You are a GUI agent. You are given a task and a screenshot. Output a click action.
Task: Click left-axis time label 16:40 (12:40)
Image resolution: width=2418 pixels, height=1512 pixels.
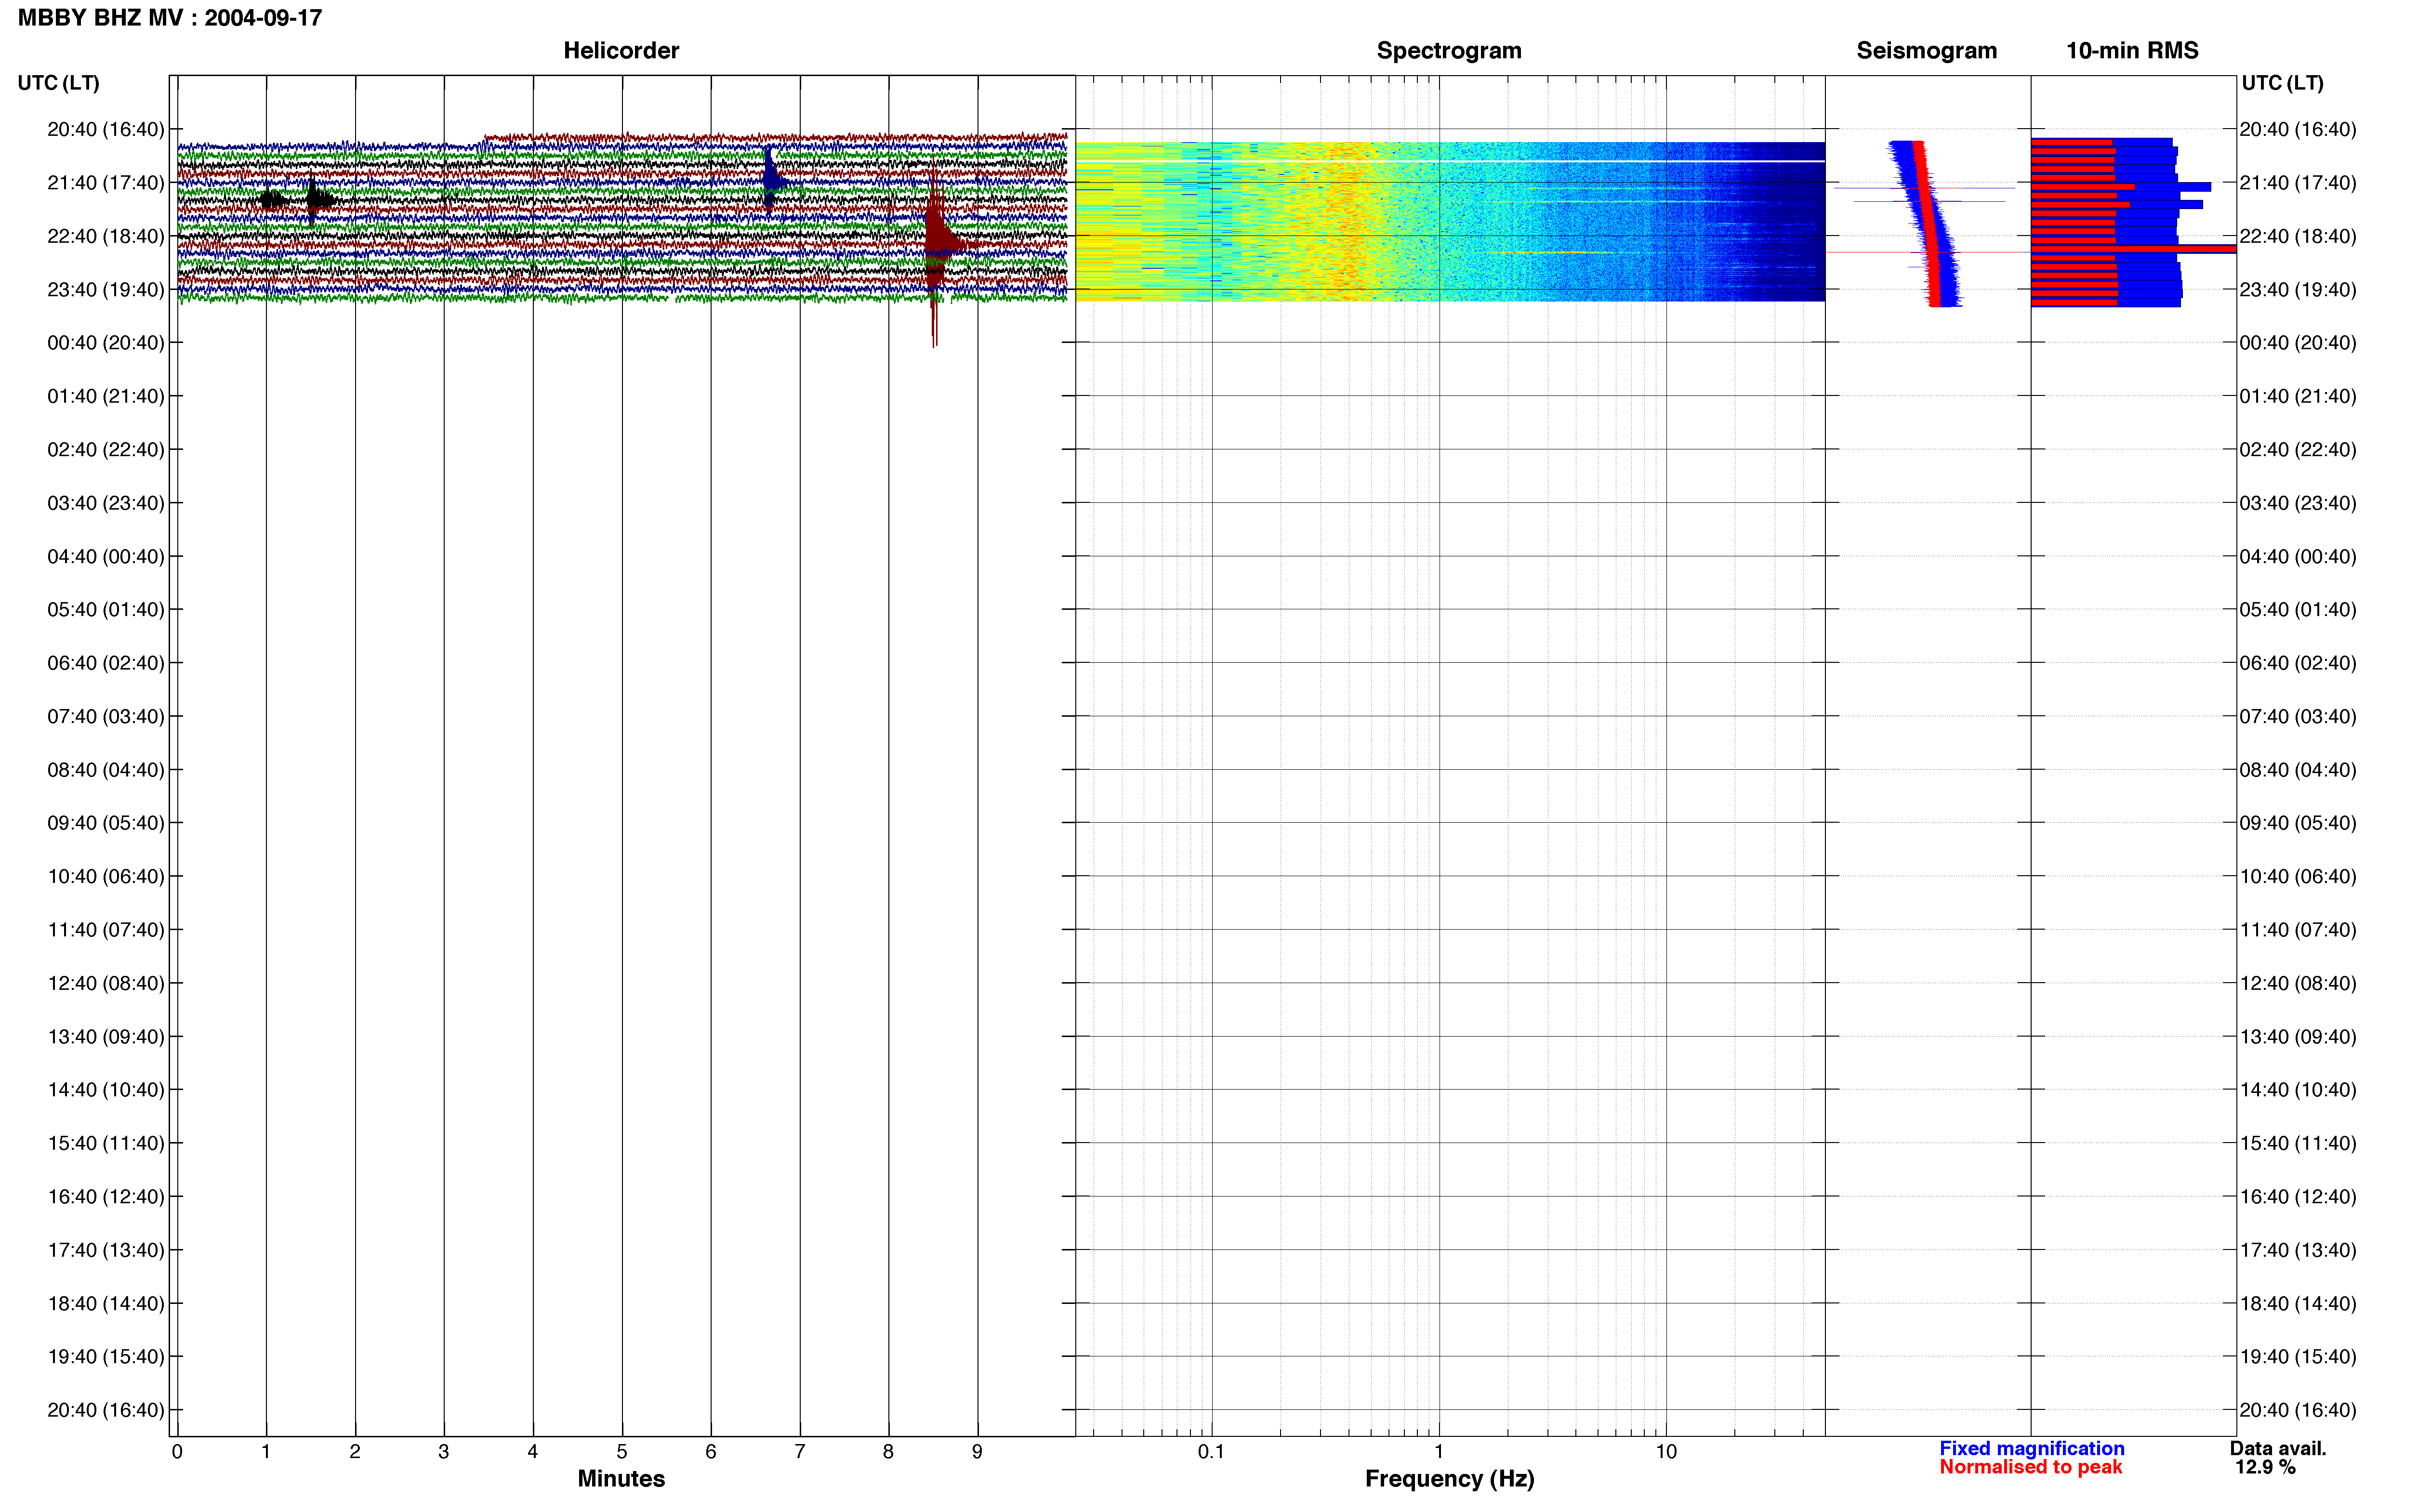[x=106, y=1197]
